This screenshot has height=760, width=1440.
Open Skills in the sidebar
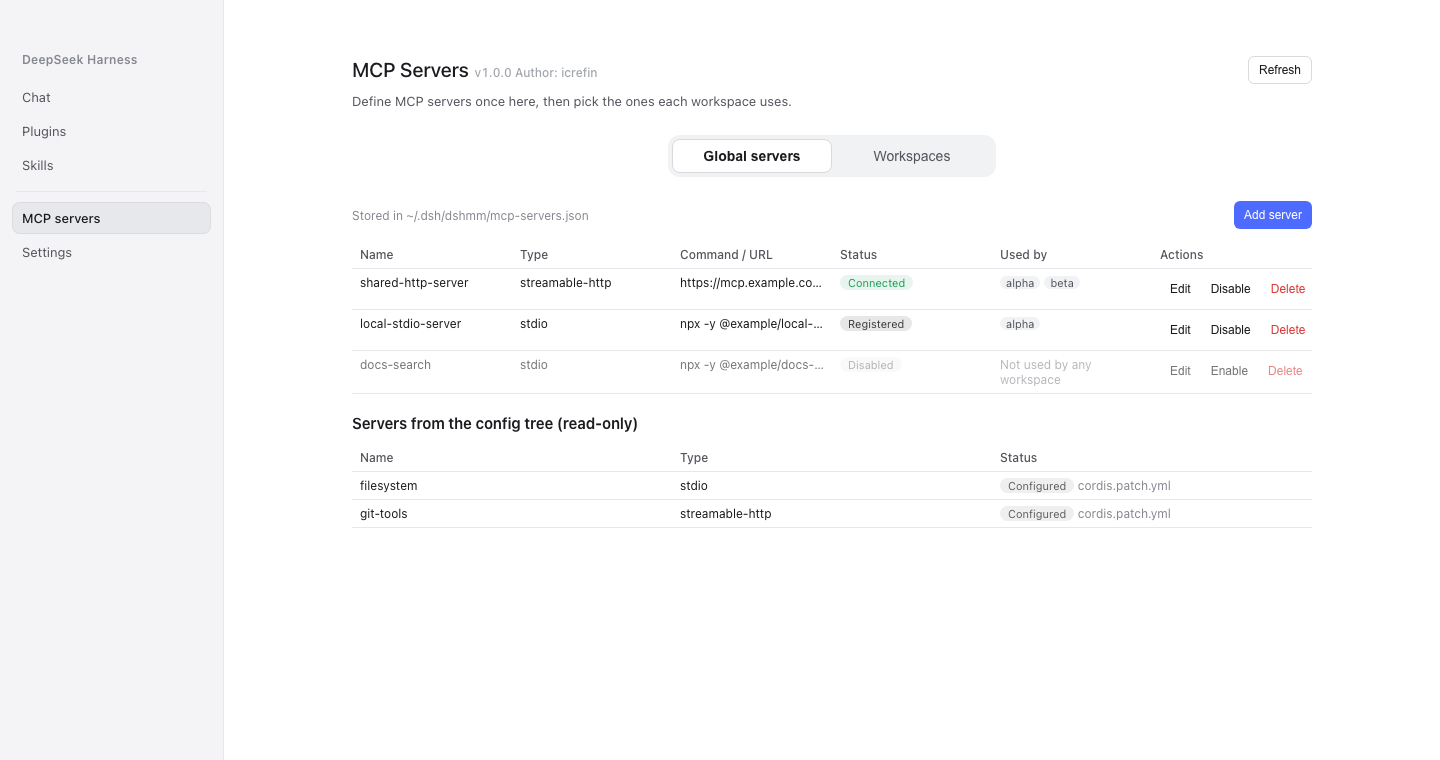[111, 166]
